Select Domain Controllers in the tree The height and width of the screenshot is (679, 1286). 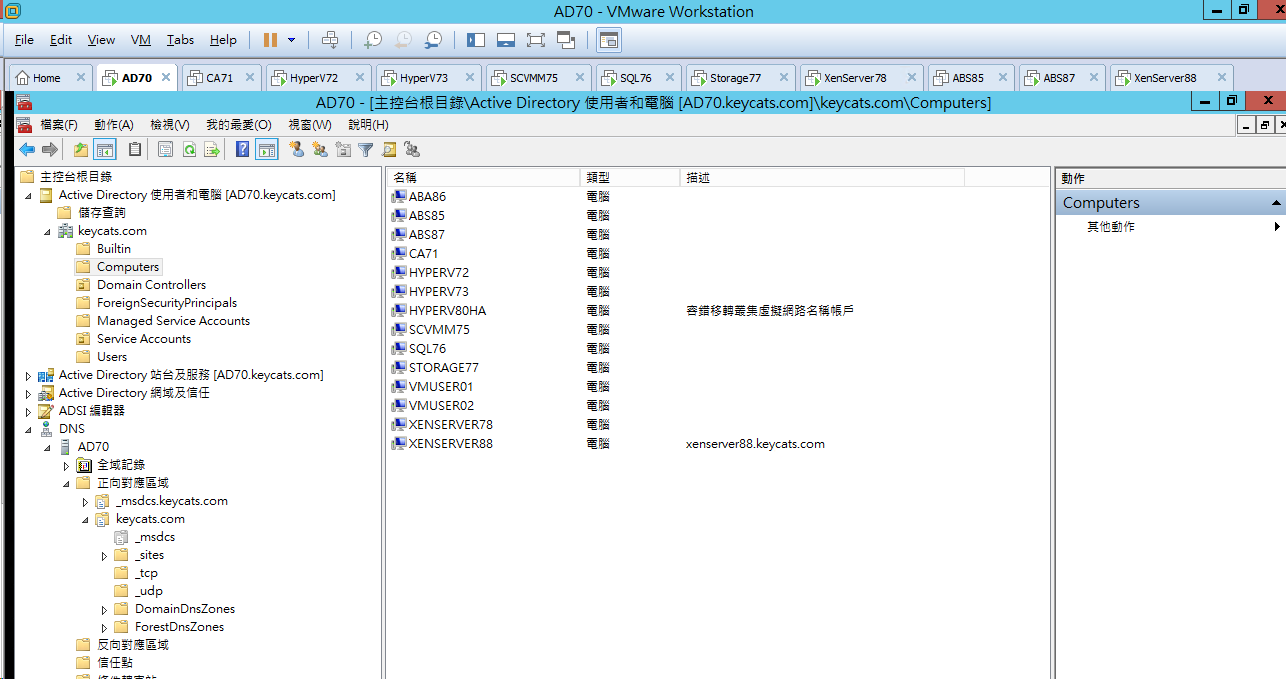coord(151,285)
